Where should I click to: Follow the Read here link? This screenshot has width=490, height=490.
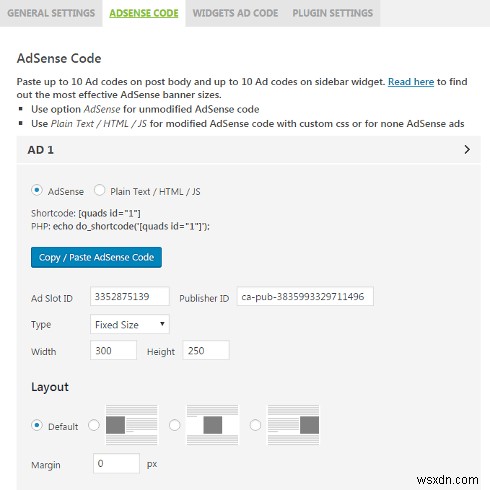[x=411, y=82]
